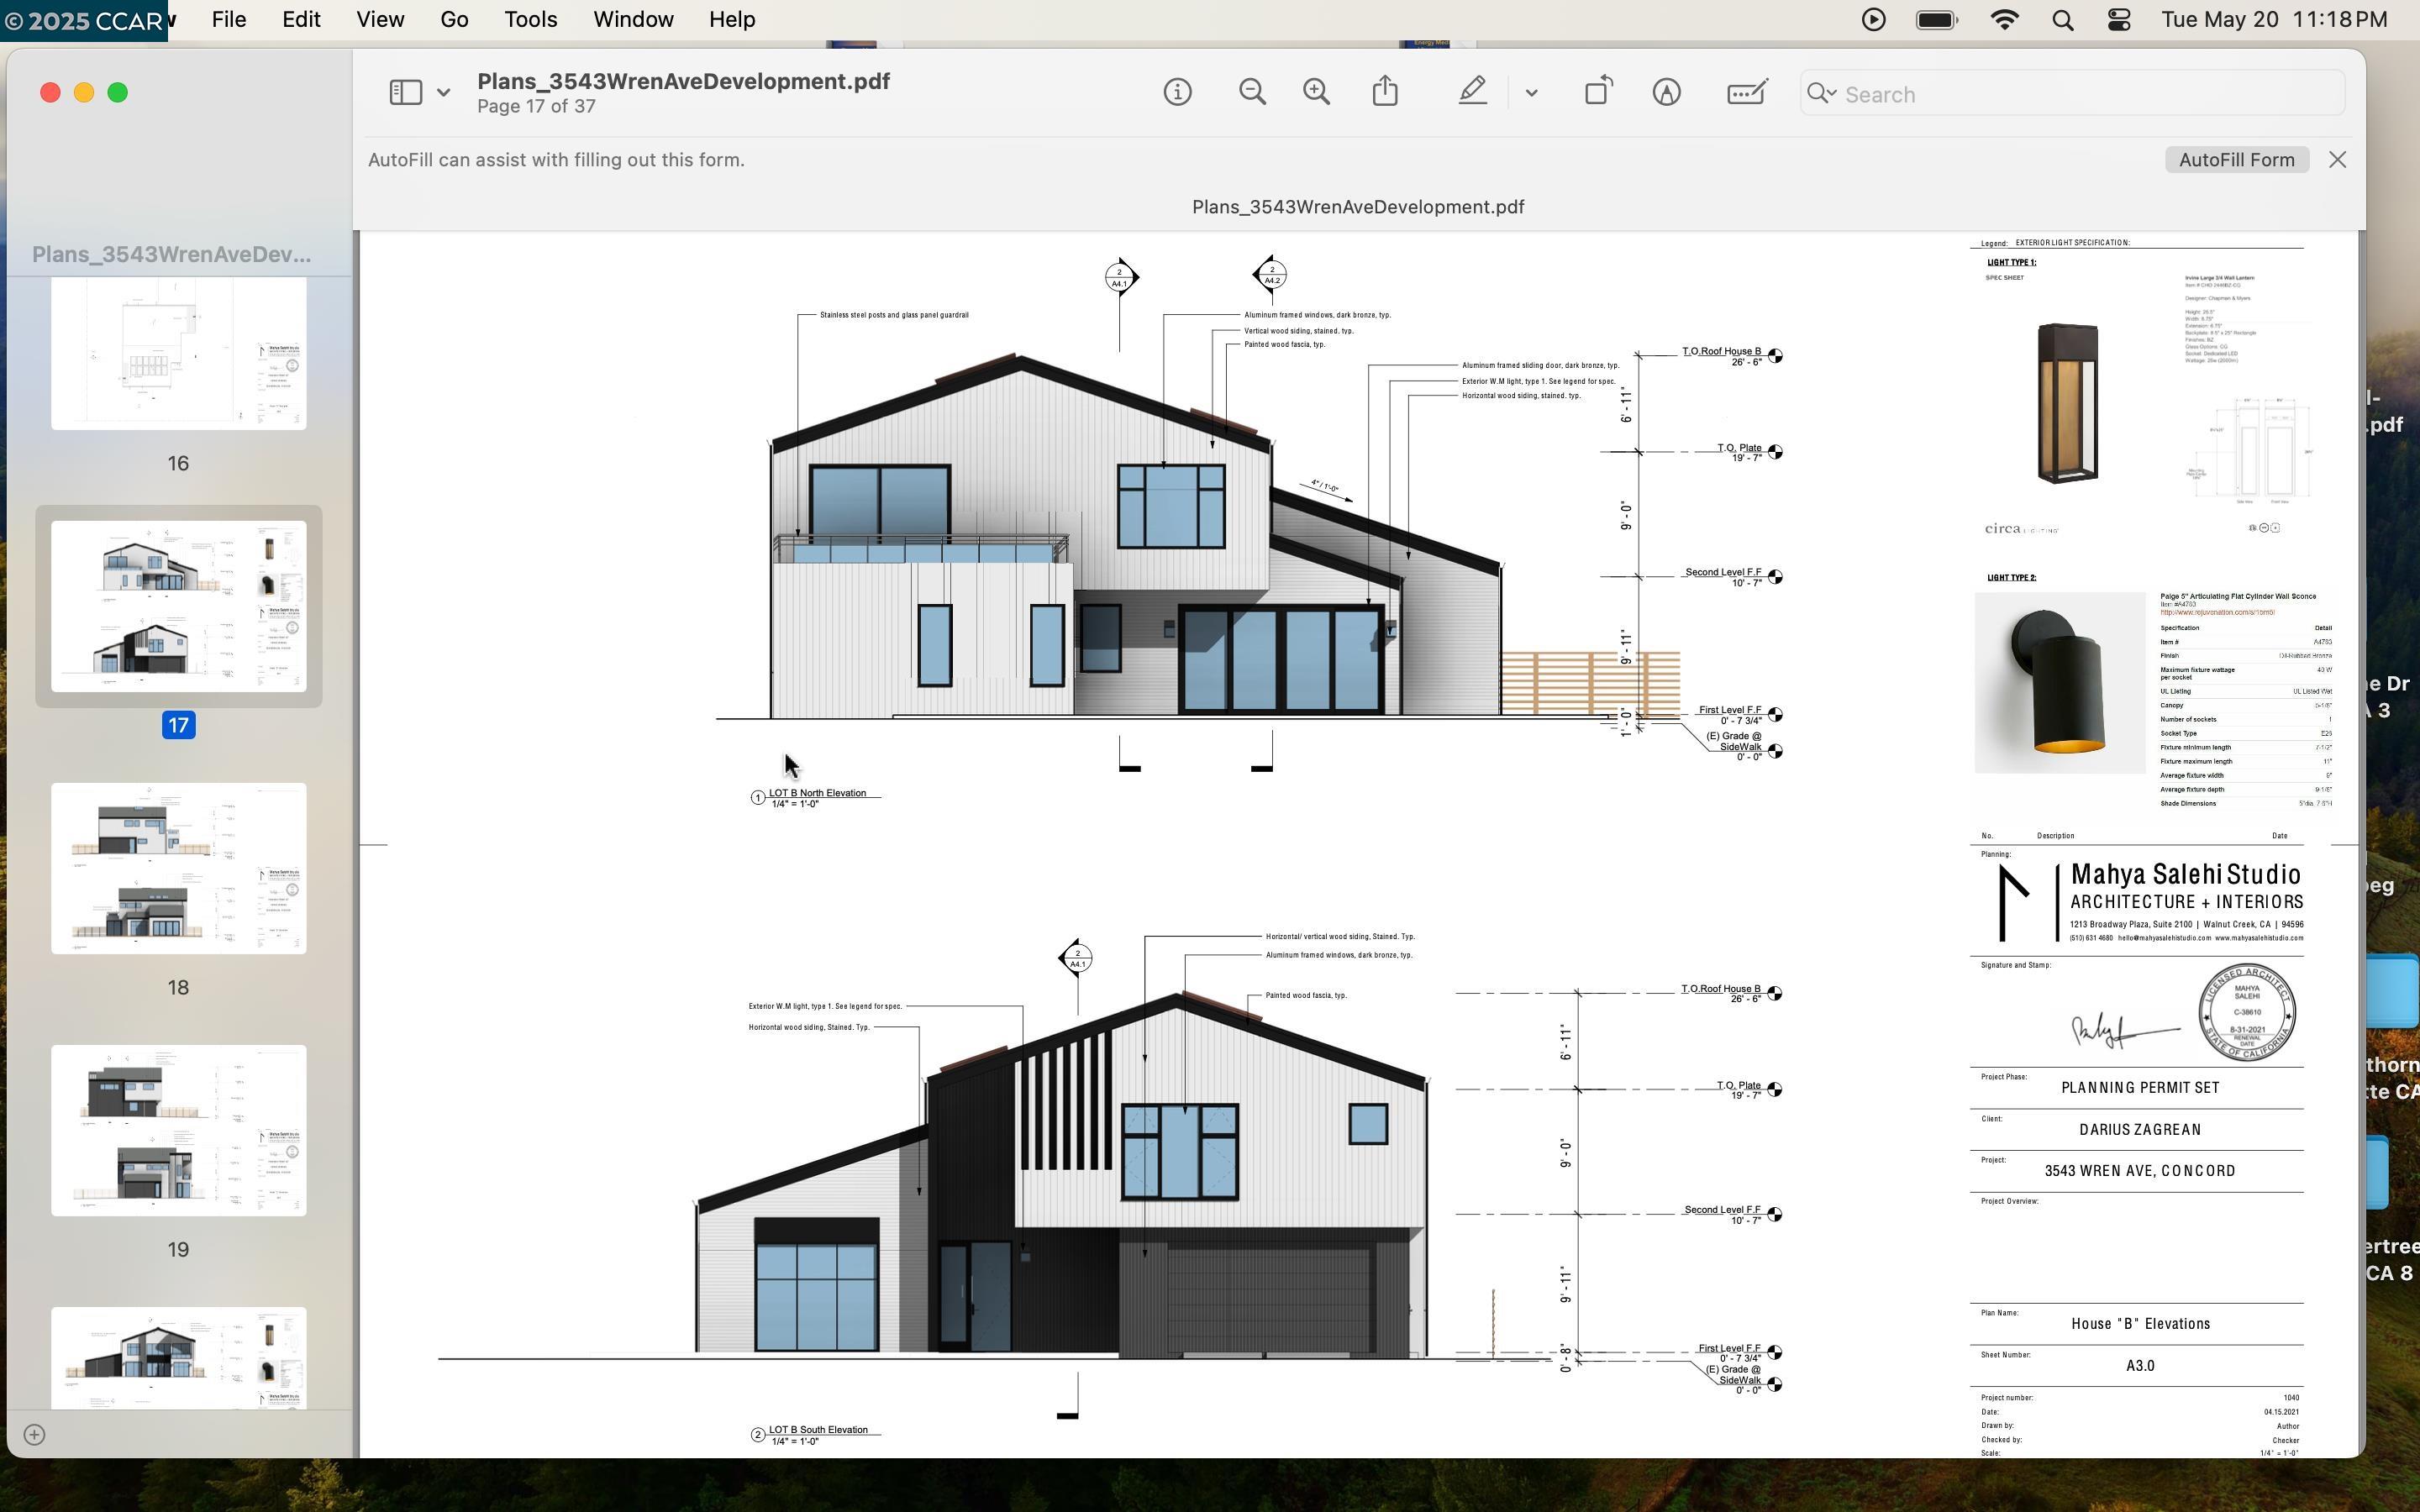
Task: Open the Tools menu
Action: coord(530,20)
